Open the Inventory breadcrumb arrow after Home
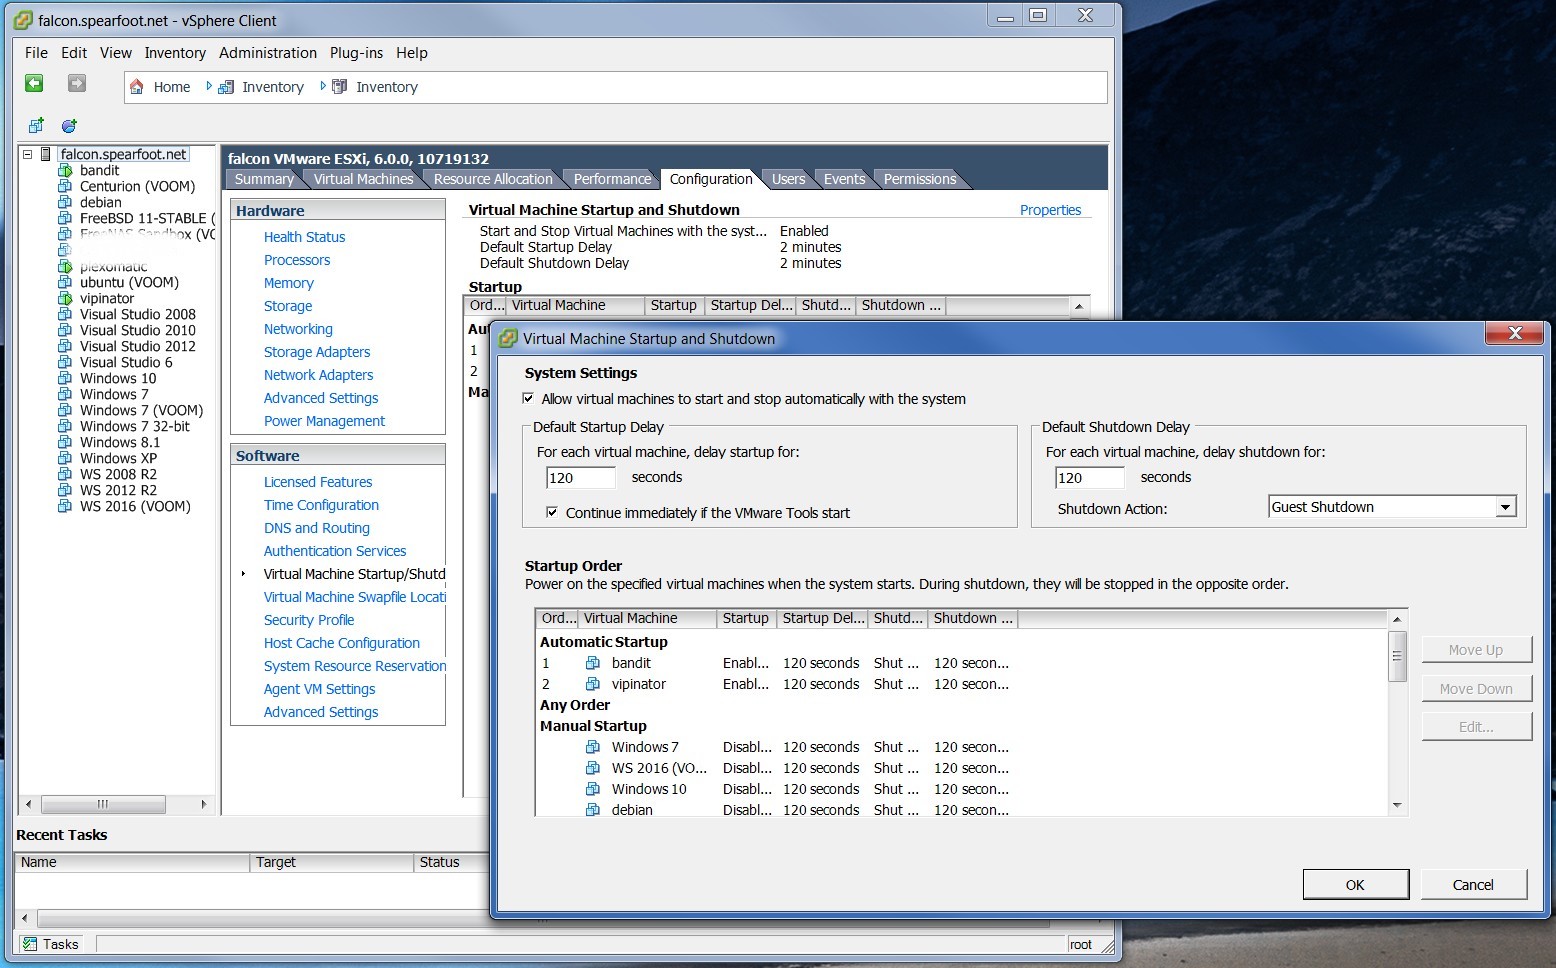The width and height of the screenshot is (1556, 968). click(x=209, y=87)
